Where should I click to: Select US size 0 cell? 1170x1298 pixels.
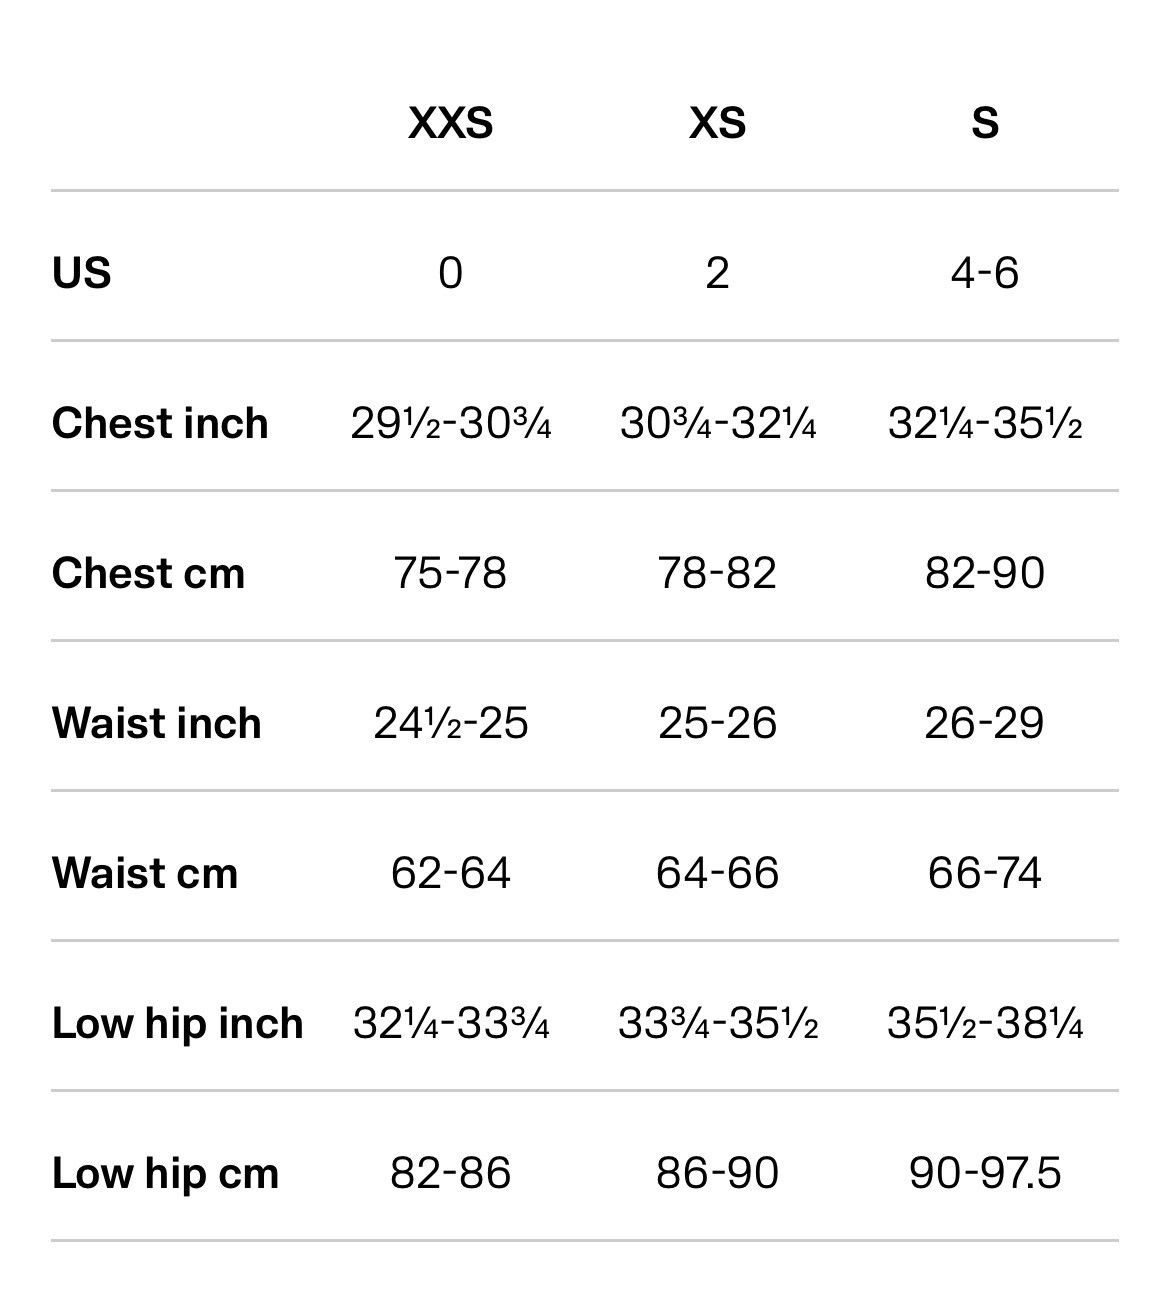[450, 272]
